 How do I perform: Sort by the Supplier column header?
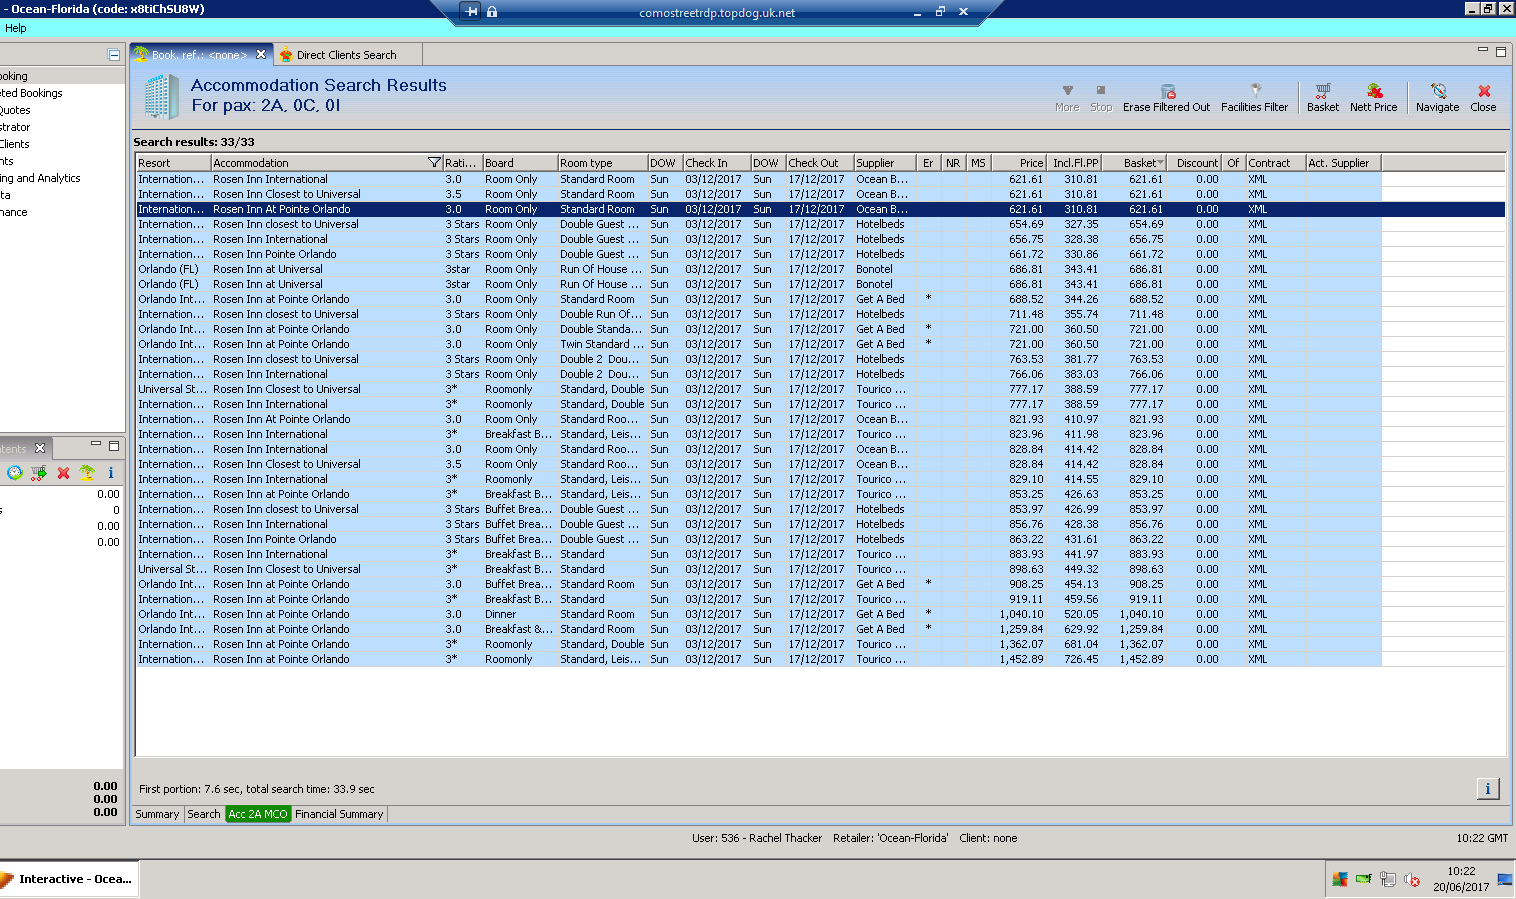tap(885, 163)
